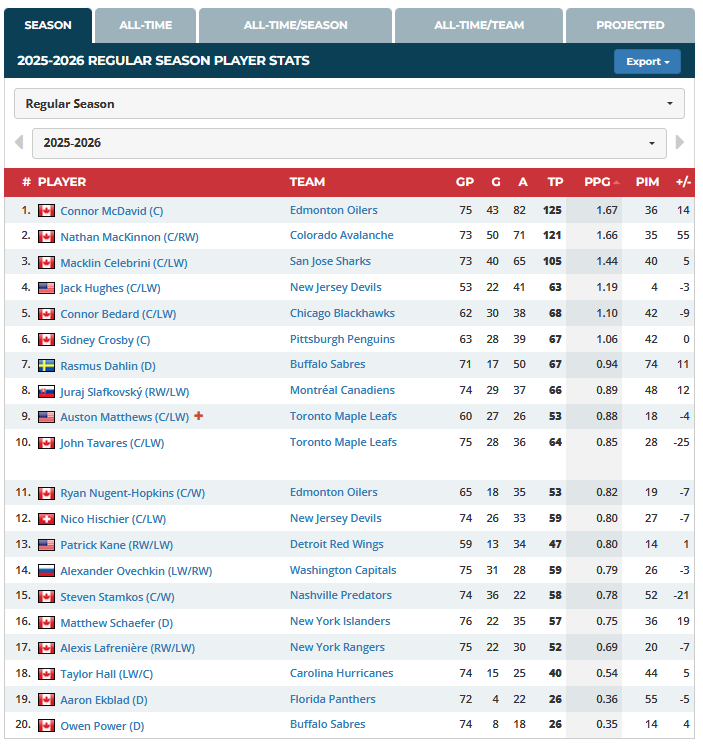Open Juraj Slafkovský's player profile
Viewport: 703px width, 745px height.
[124, 392]
